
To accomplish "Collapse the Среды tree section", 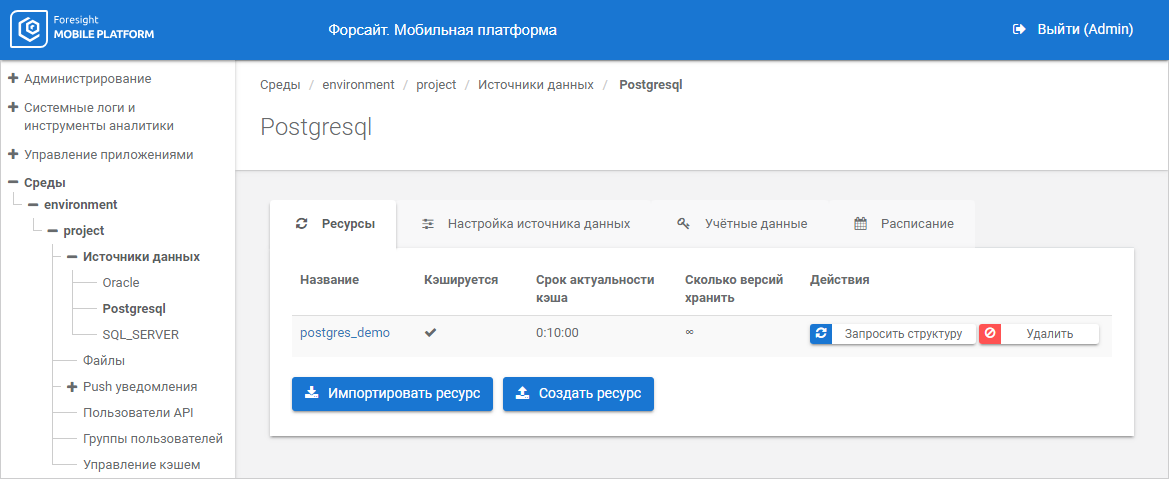I will coord(13,183).
